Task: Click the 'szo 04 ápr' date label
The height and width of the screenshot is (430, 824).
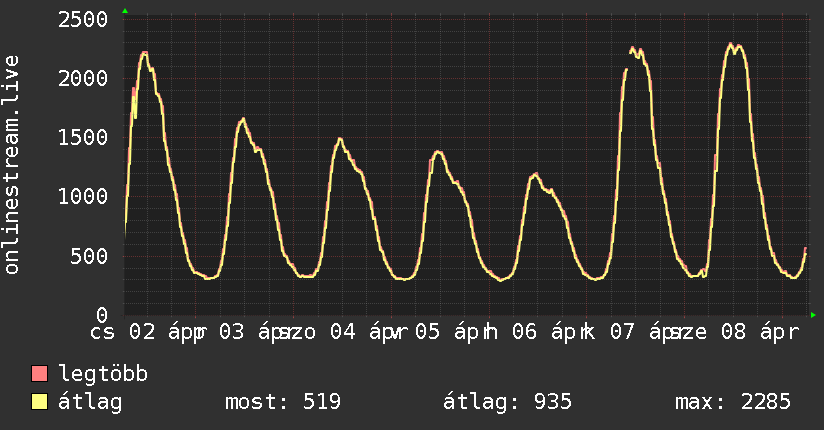Action: (x=338, y=332)
